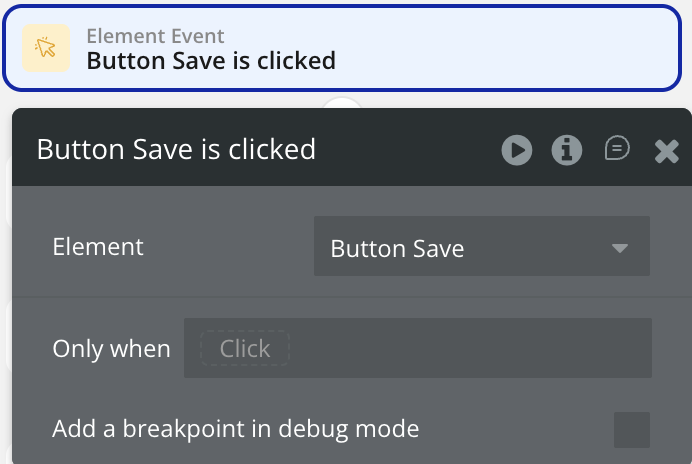Image resolution: width=692 pixels, height=464 pixels.
Task: Click the empty area of the Only when field
Action: [470, 349]
